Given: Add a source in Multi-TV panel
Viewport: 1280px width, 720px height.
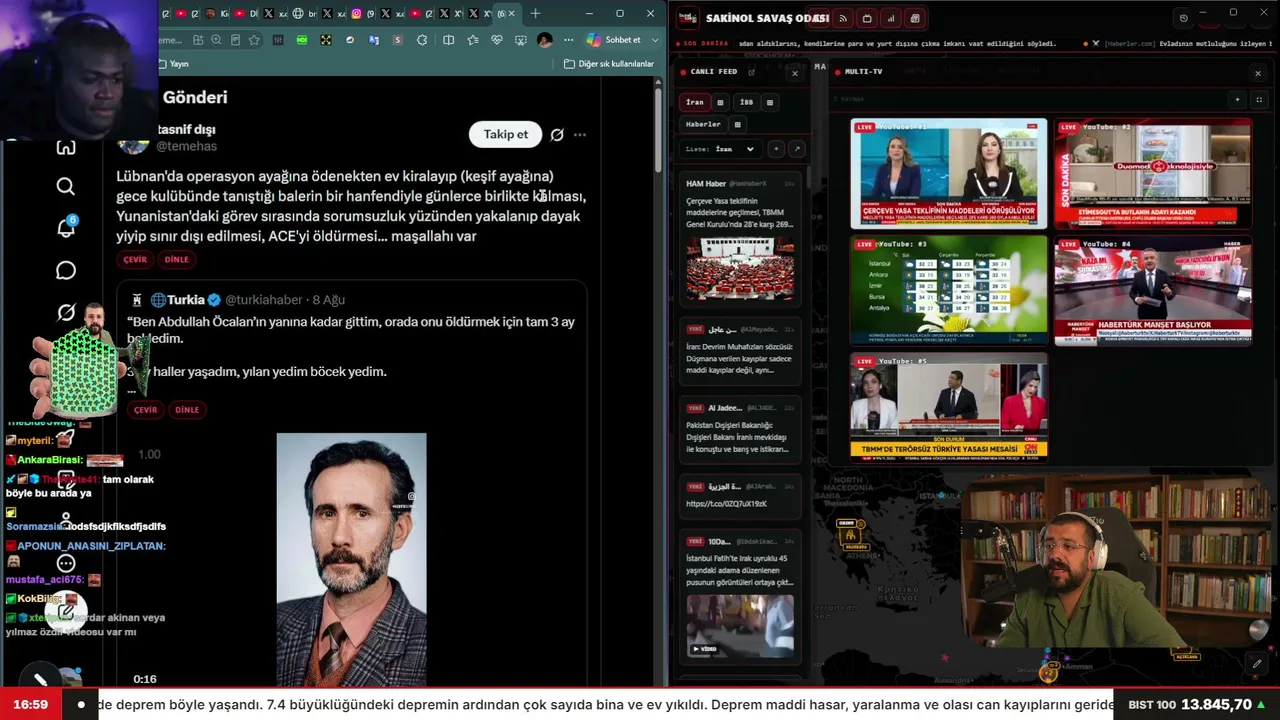Looking at the screenshot, I should 1237,99.
